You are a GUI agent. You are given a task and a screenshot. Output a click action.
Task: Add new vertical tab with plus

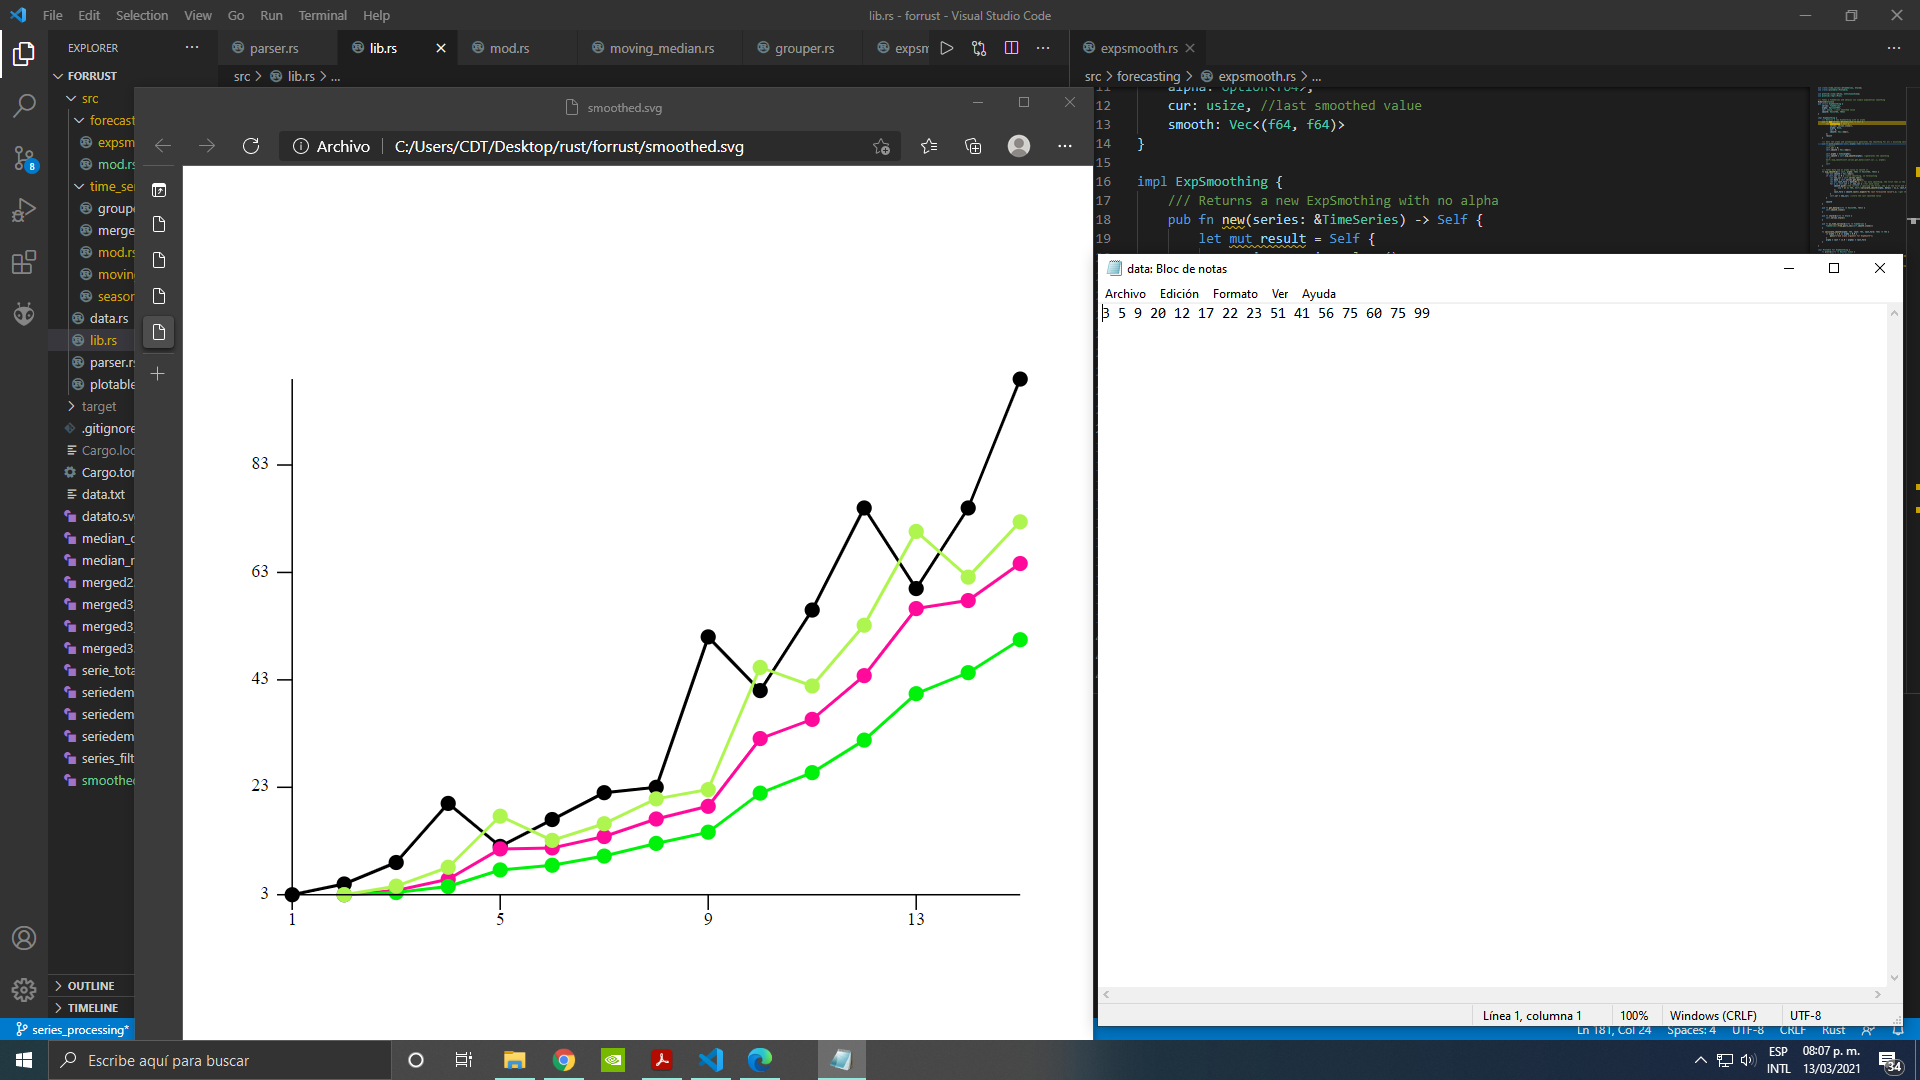[x=158, y=374]
